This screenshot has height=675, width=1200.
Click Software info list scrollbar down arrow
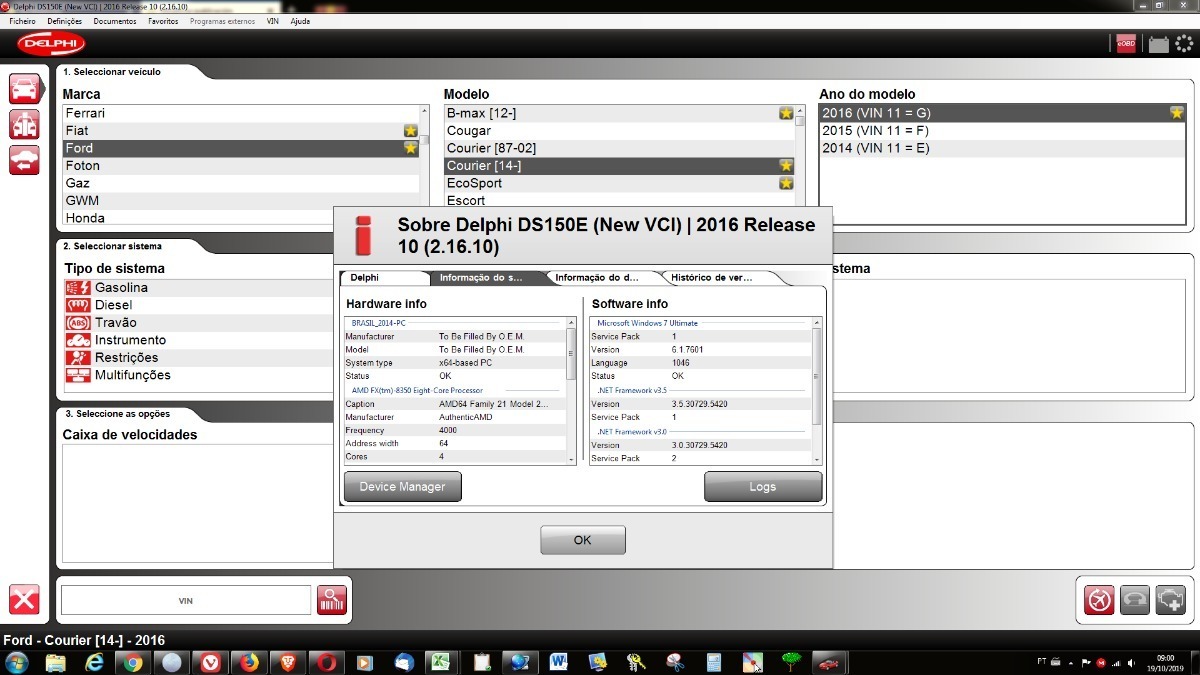coord(817,459)
